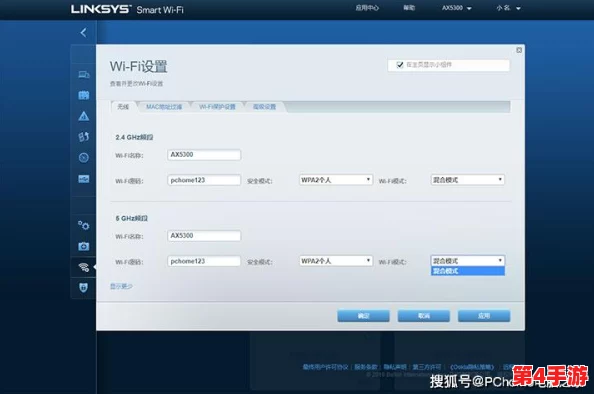The width and height of the screenshot is (594, 394).
Task: Click the 2.4 GHz band heading
Action: (134, 137)
